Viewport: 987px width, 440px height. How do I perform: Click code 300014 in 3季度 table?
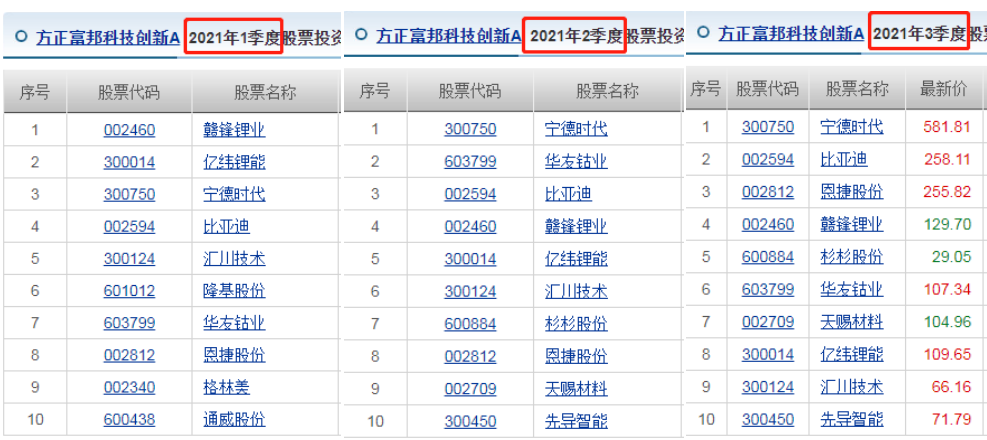(768, 354)
